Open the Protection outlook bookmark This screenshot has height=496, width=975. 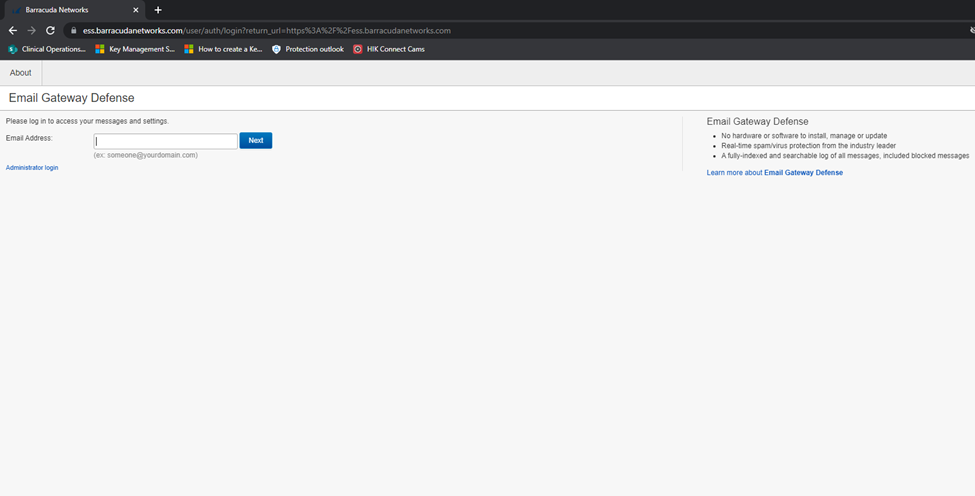tap(308, 49)
